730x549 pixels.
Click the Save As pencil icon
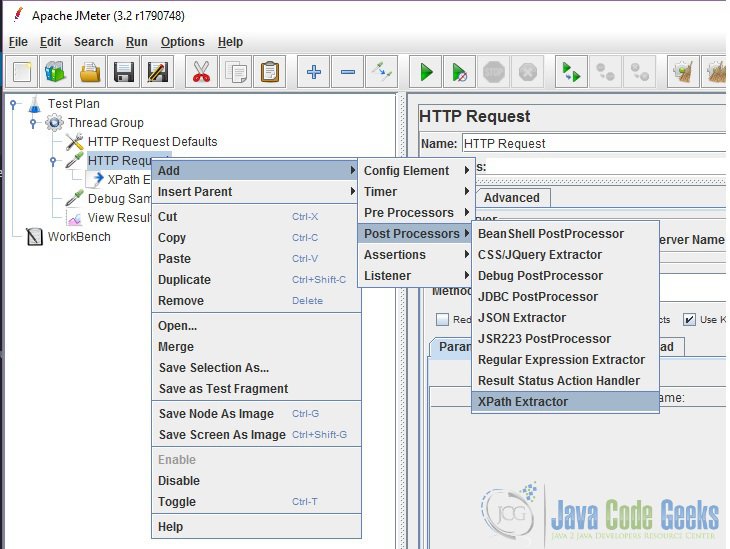coord(157,72)
